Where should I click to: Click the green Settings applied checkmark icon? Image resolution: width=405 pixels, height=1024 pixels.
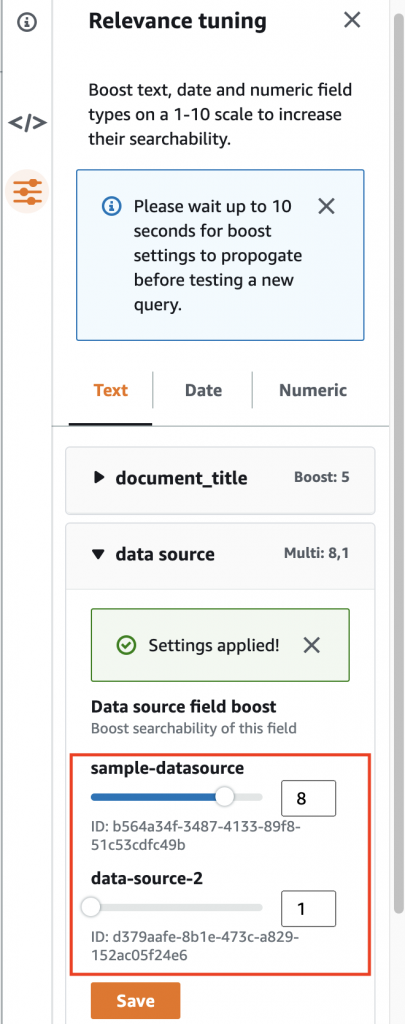125,646
